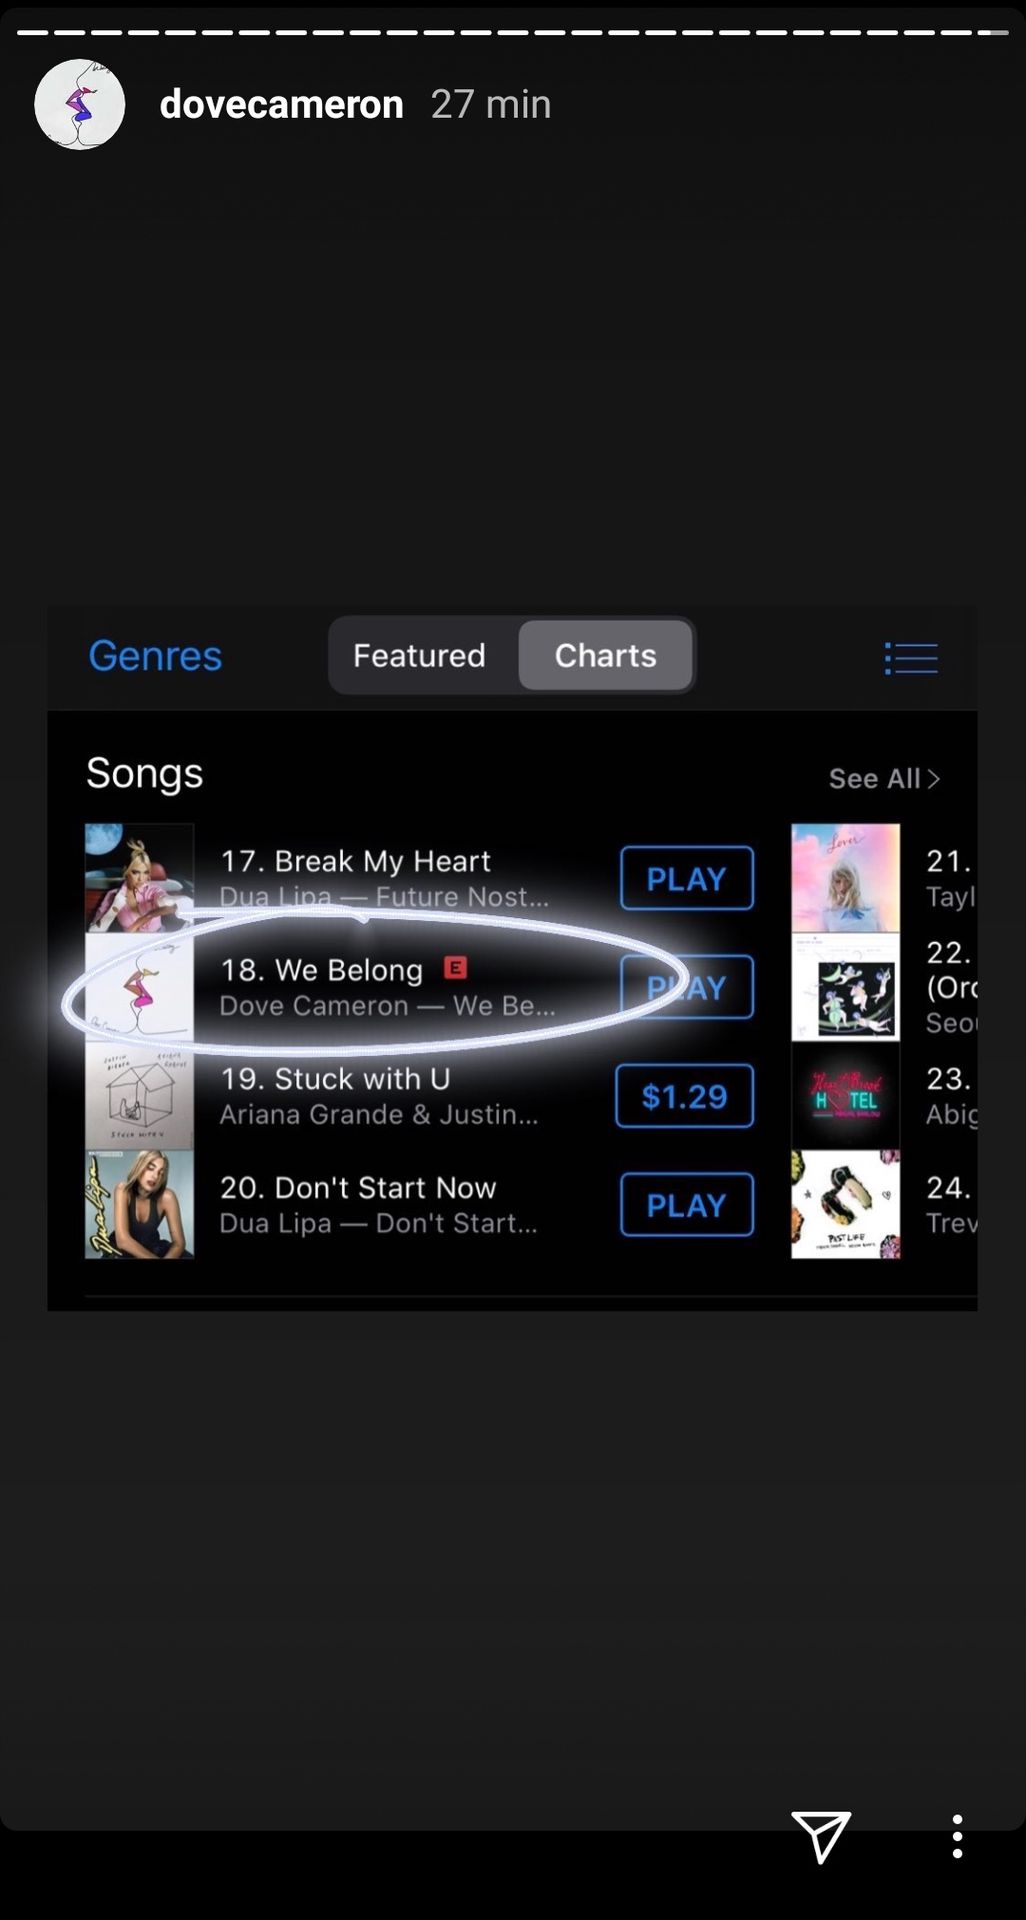This screenshot has height=1920, width=1026.
Task: Switch to the Featured tab
Action: (419, 655)
